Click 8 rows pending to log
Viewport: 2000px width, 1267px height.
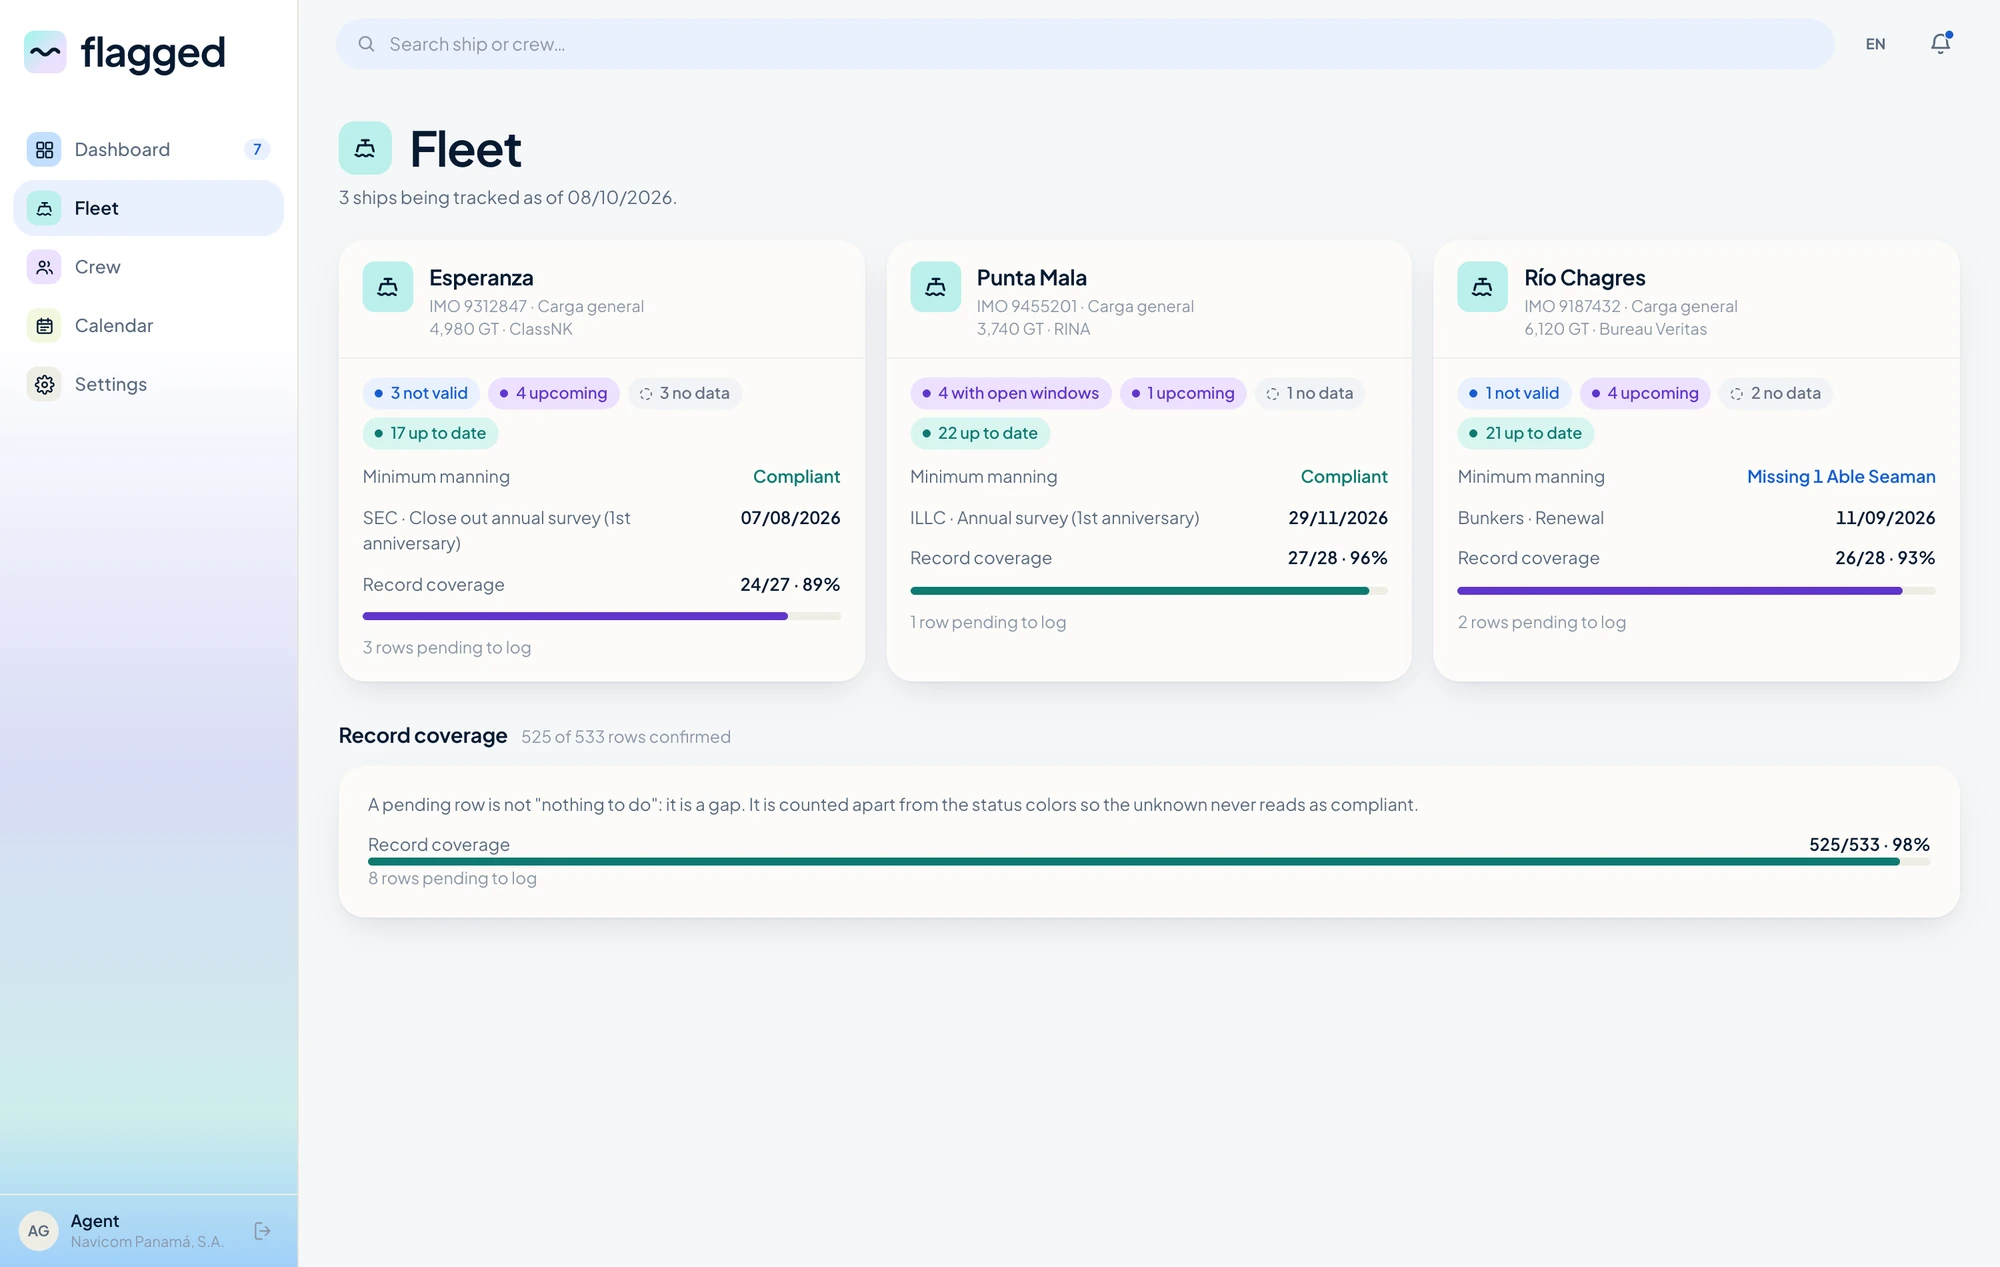(452, 878)
